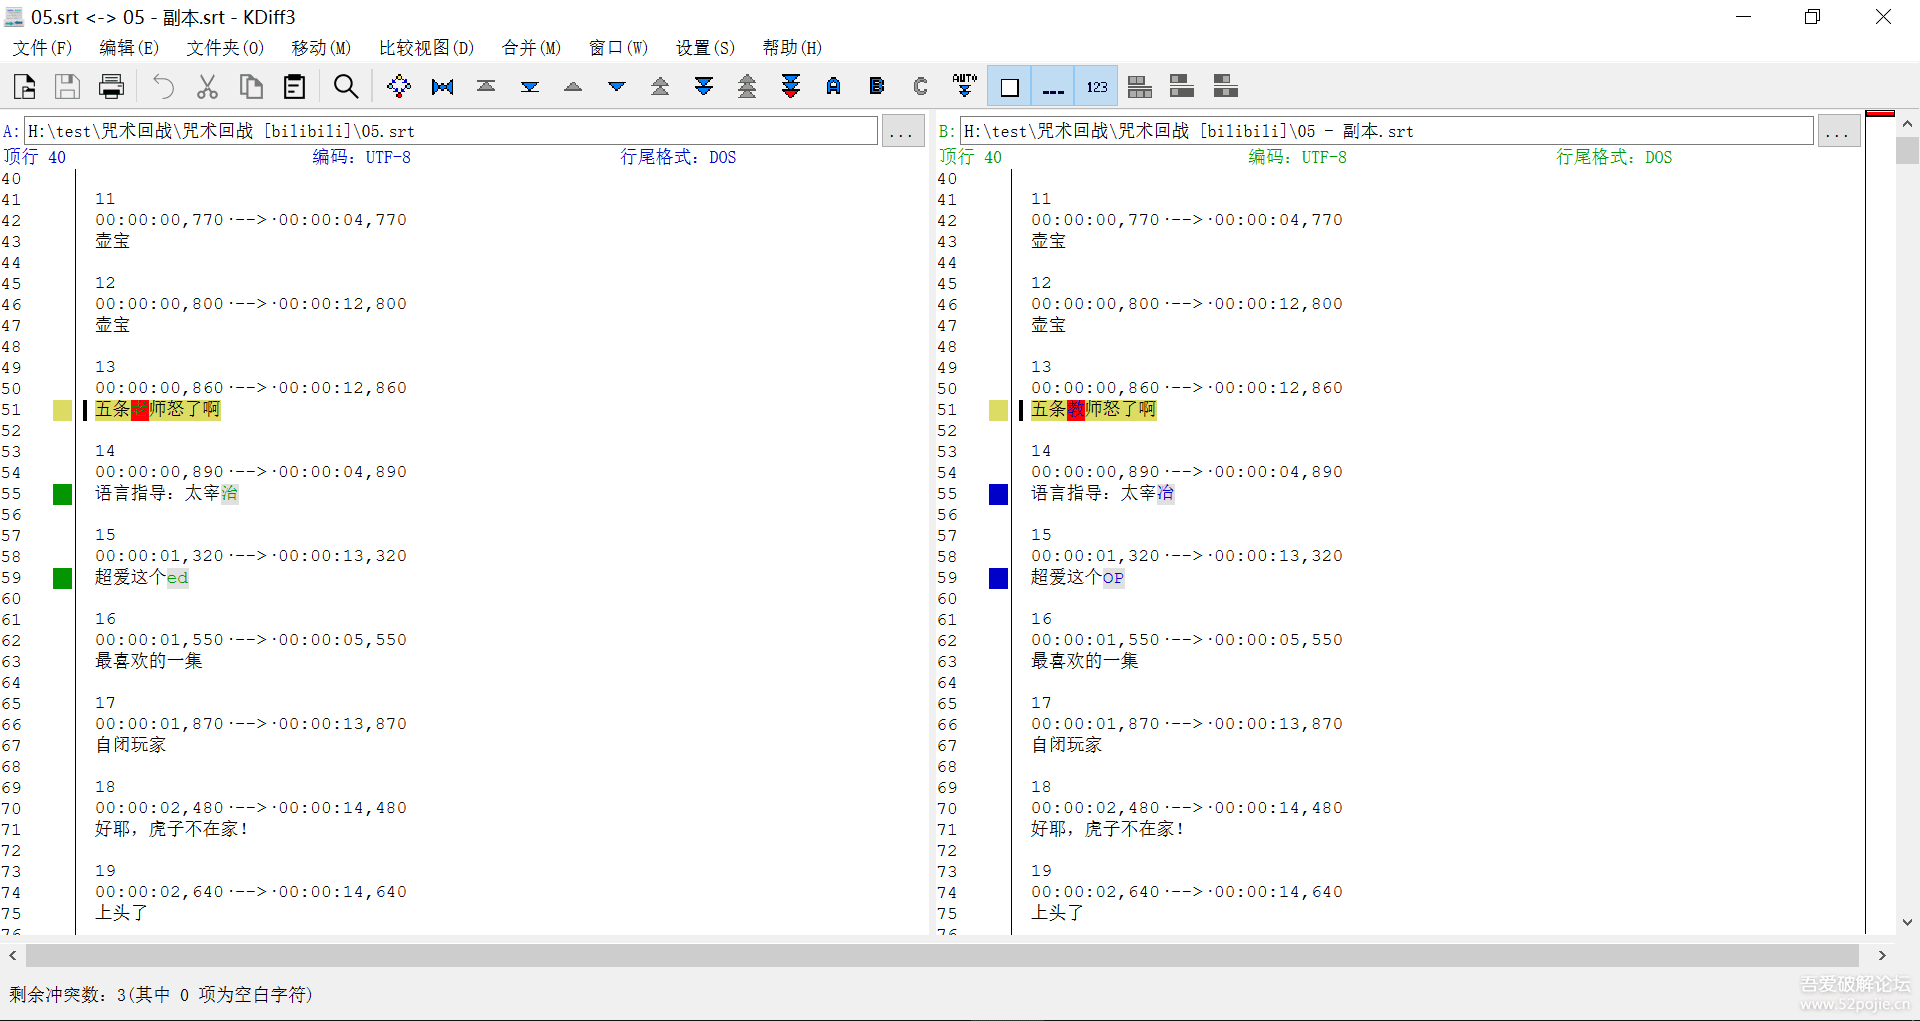Select lines from B icon

[877, 87]
